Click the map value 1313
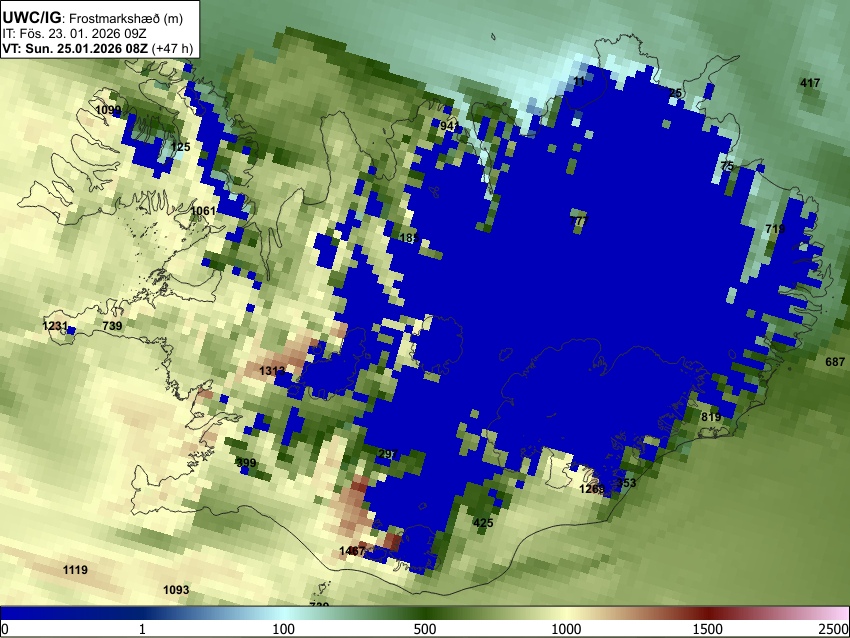Image resolution: width=850 pixels, height=638 pixels. [x=272, y=371]
